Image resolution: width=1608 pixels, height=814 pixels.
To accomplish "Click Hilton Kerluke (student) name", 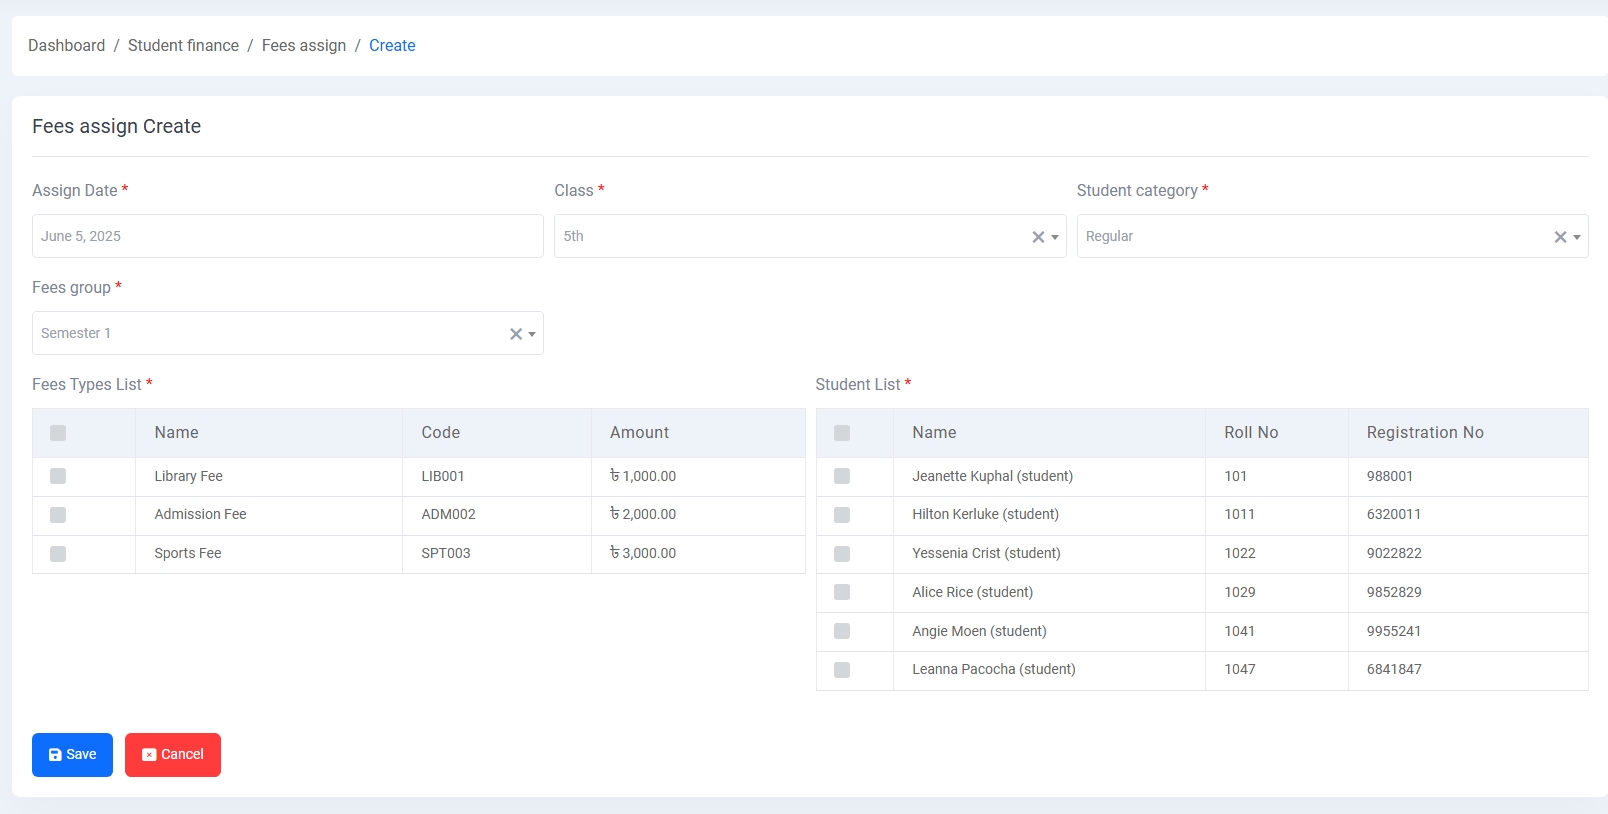I will [x=985, y=514].
